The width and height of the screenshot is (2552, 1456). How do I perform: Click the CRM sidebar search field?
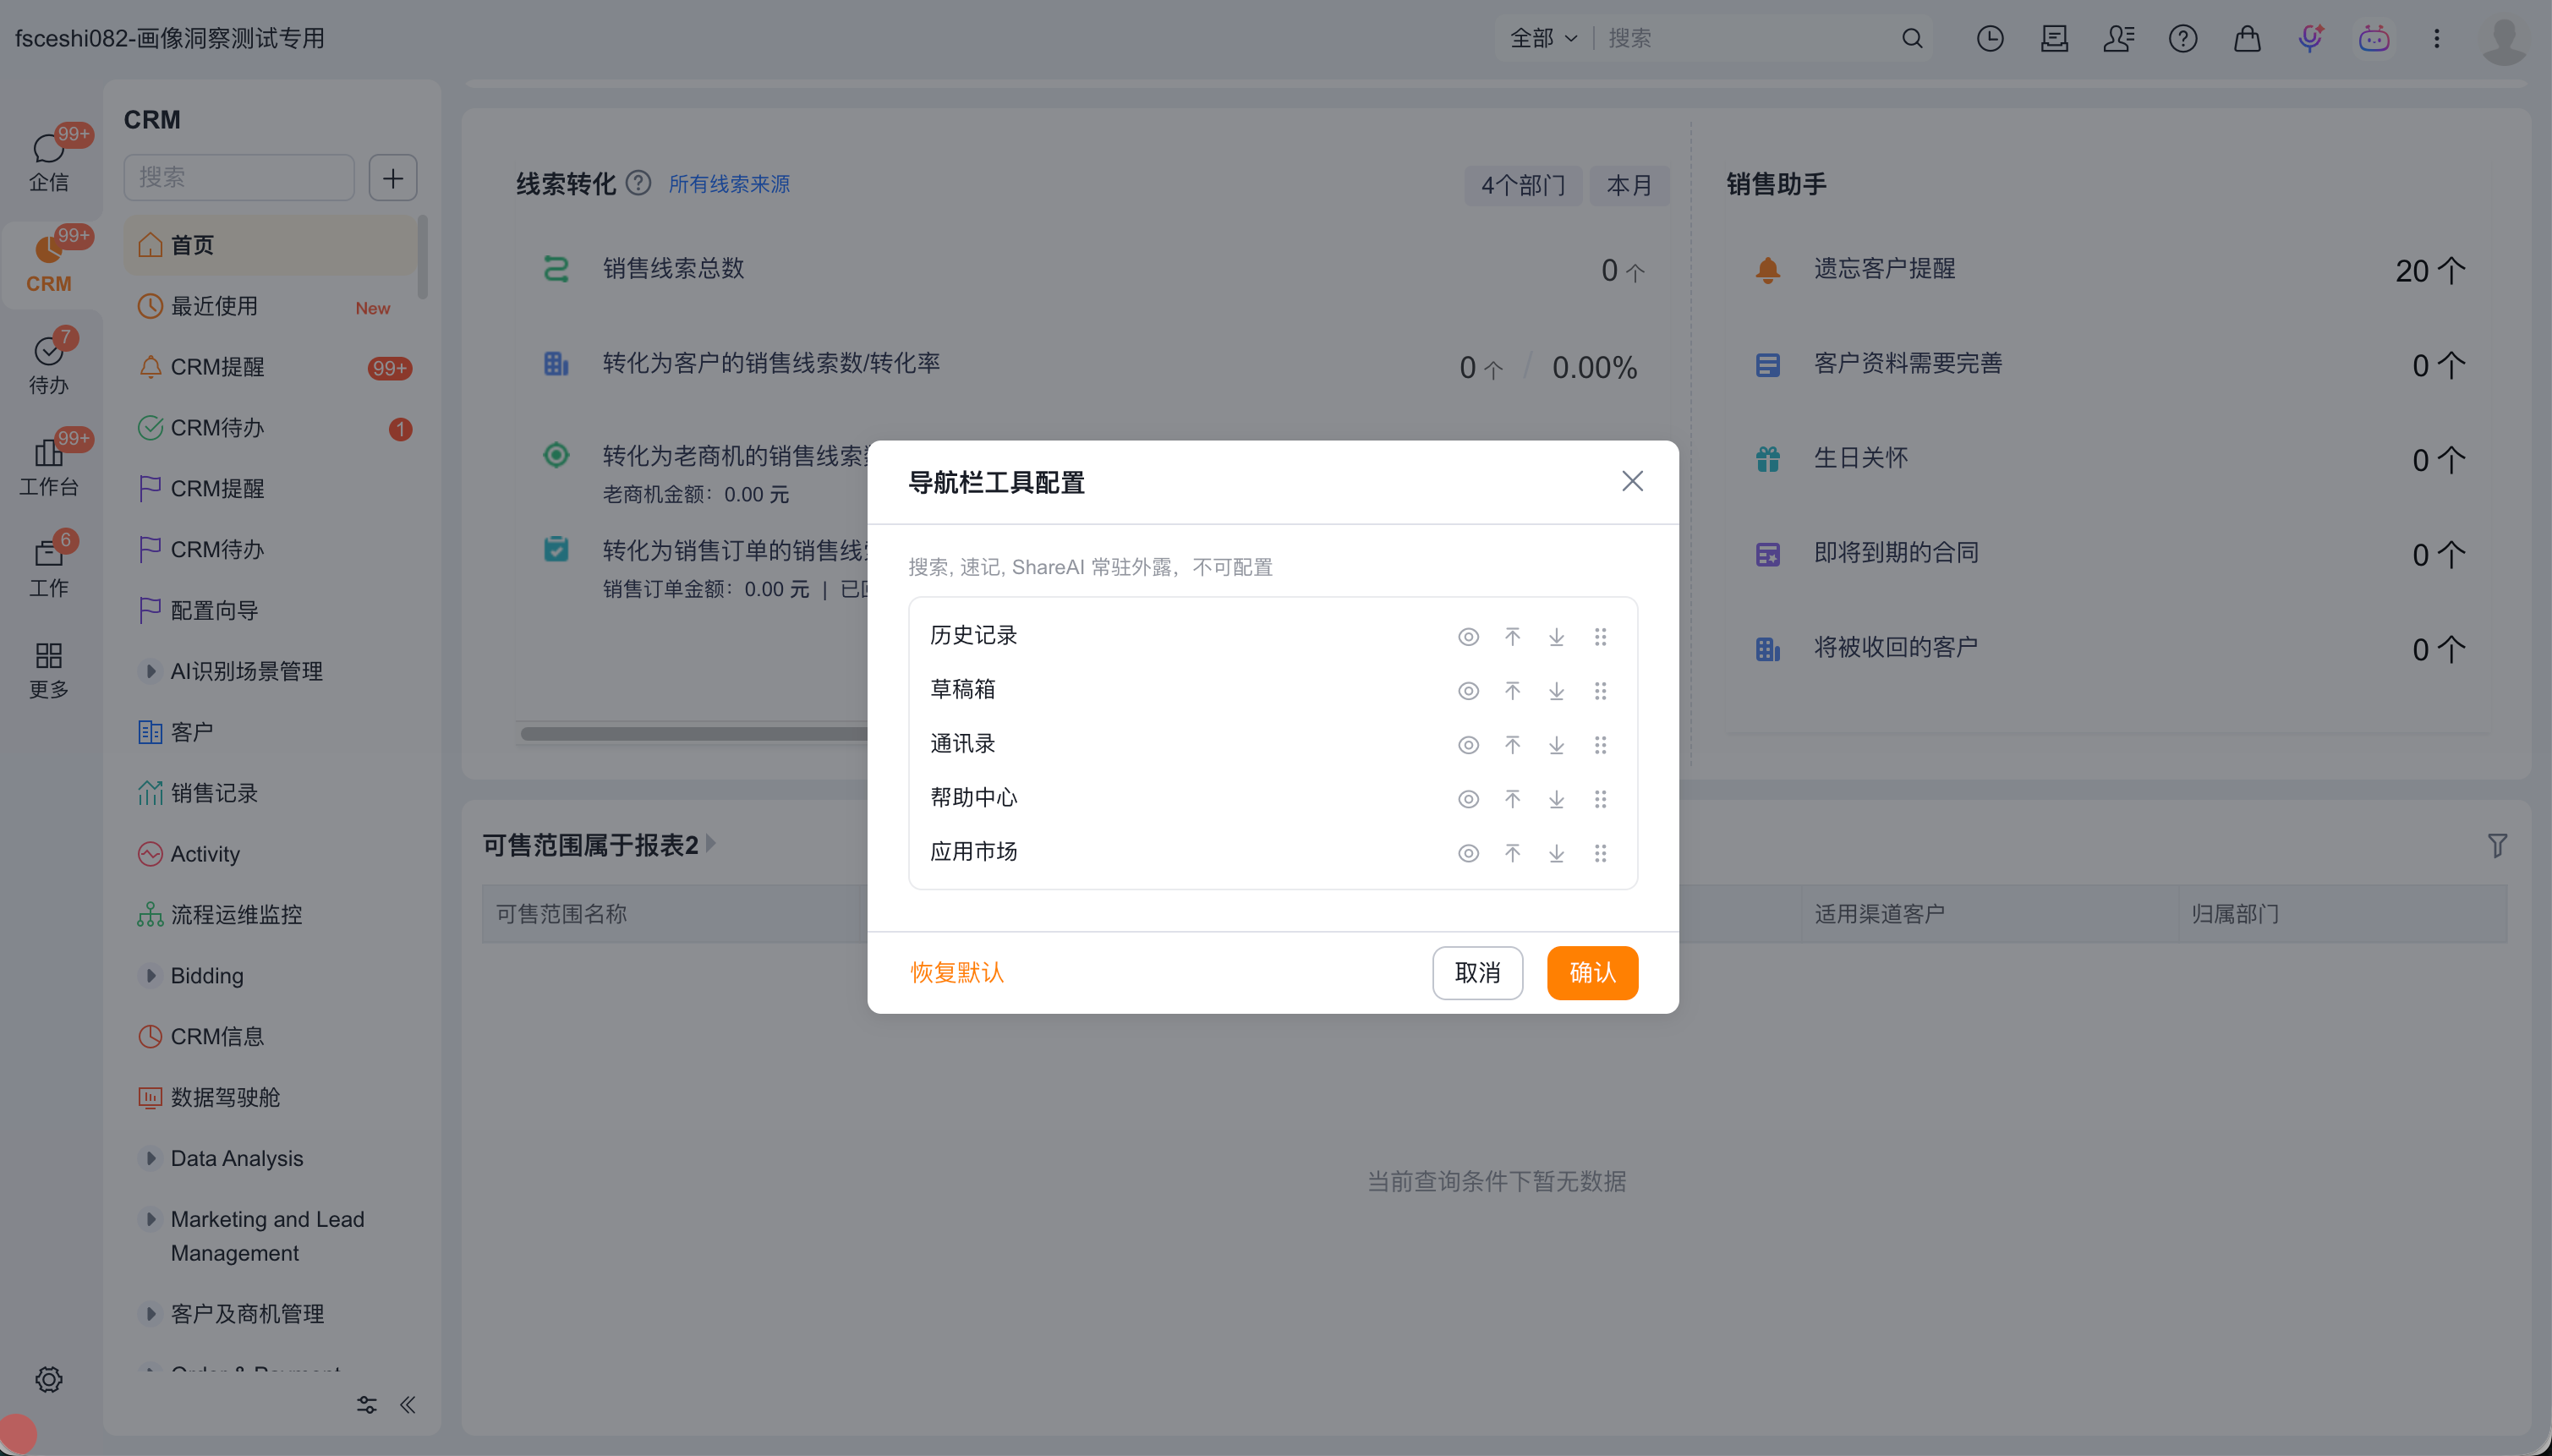tap(239, 177)
